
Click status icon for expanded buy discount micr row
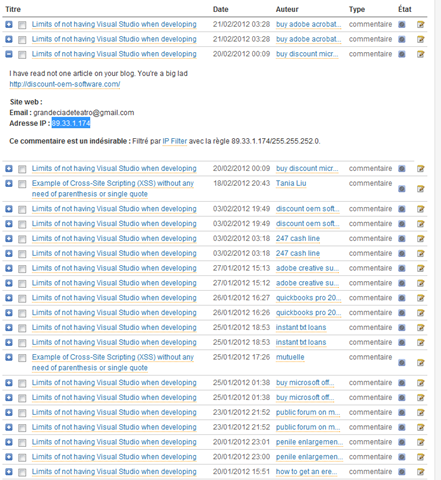pyautogui.click(x=402, y=54)
